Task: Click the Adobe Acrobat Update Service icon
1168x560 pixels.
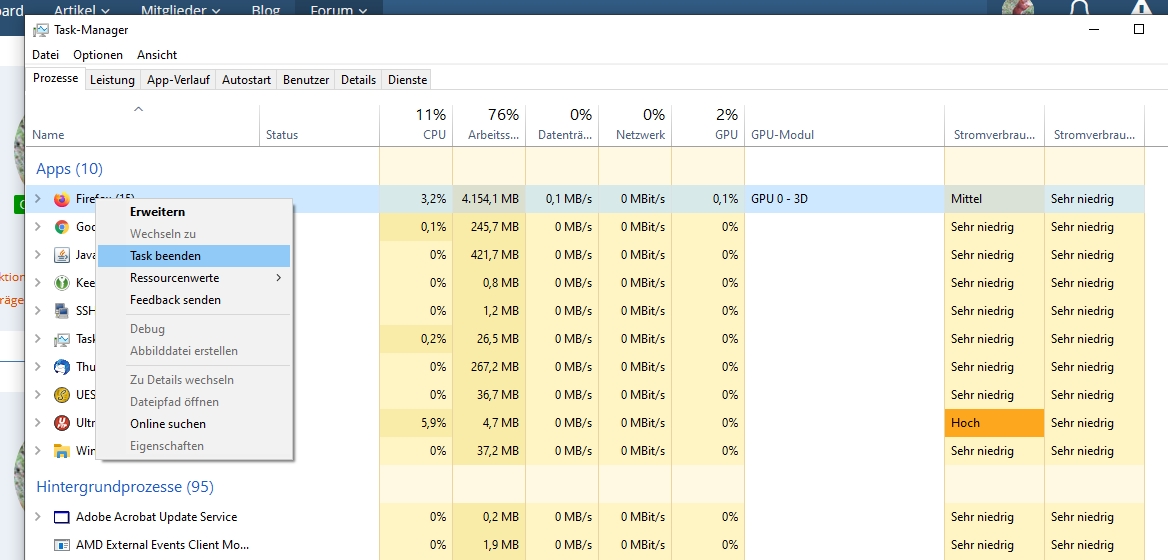Action: point(61,517)
